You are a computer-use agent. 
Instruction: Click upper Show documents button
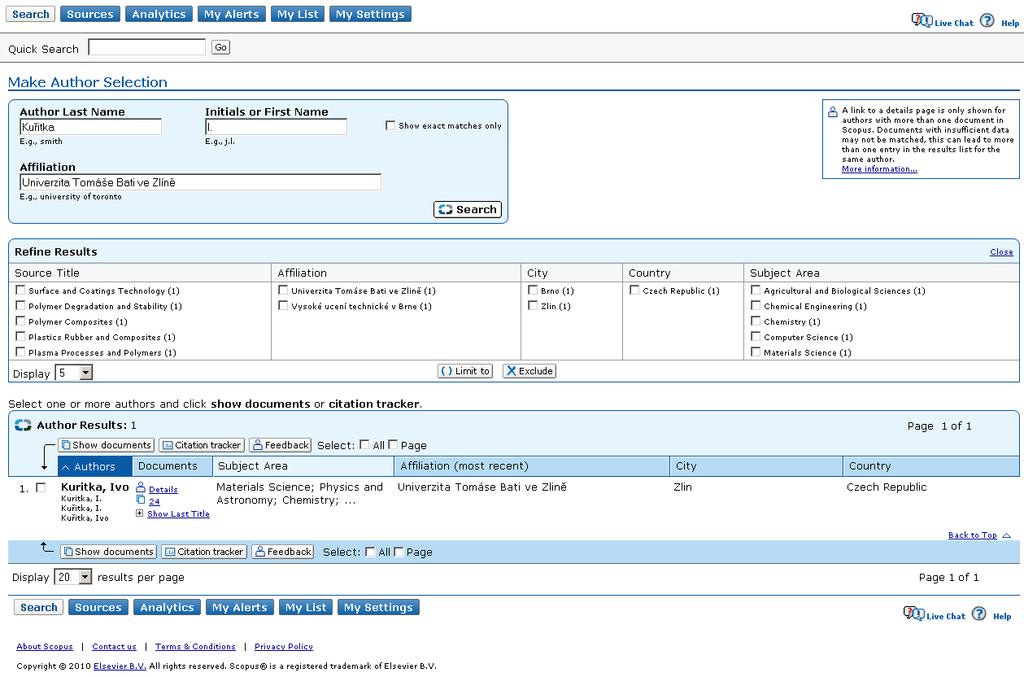coord(106,445)
